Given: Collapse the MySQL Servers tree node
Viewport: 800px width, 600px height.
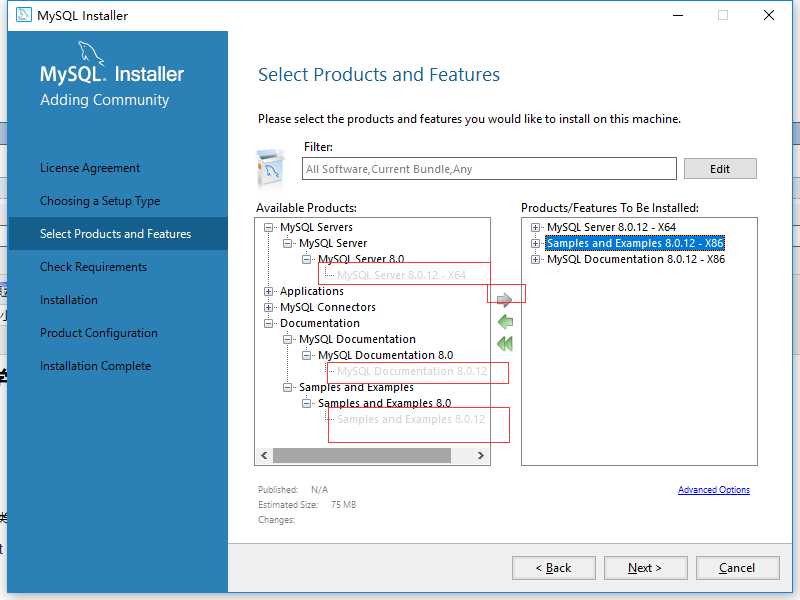Looking at the screenshot, I should (268, 227).
